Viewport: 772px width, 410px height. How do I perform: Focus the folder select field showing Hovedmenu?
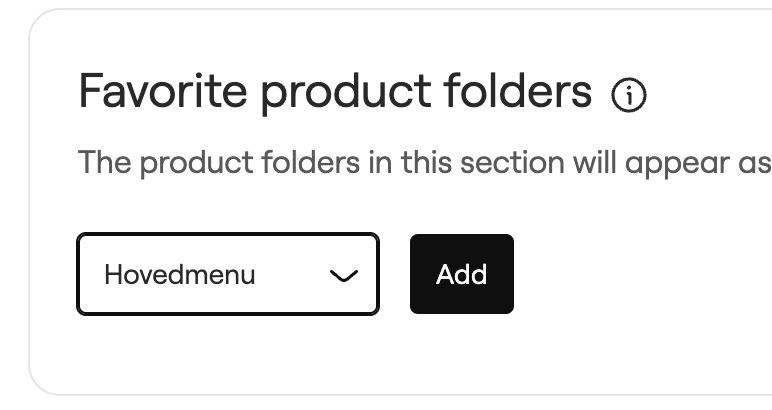click(x=228, y=274)
